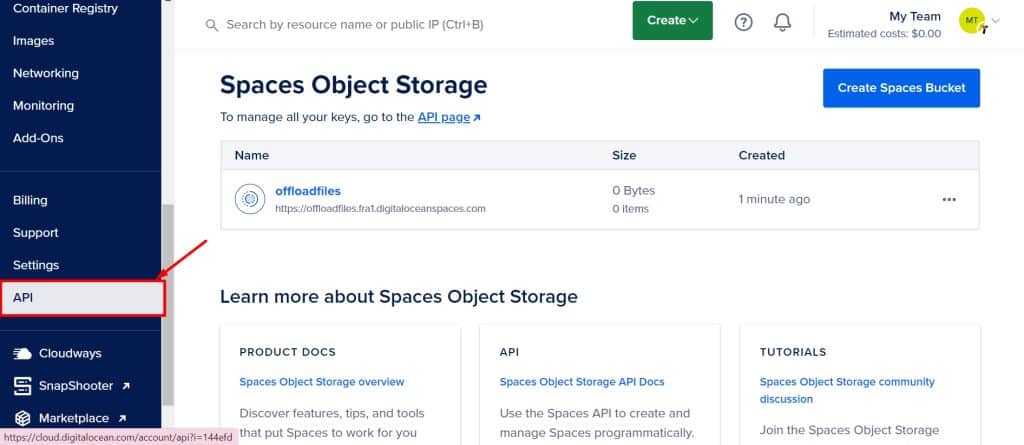Click the Size column header
Screen dimensions: 1024x445
624,156
